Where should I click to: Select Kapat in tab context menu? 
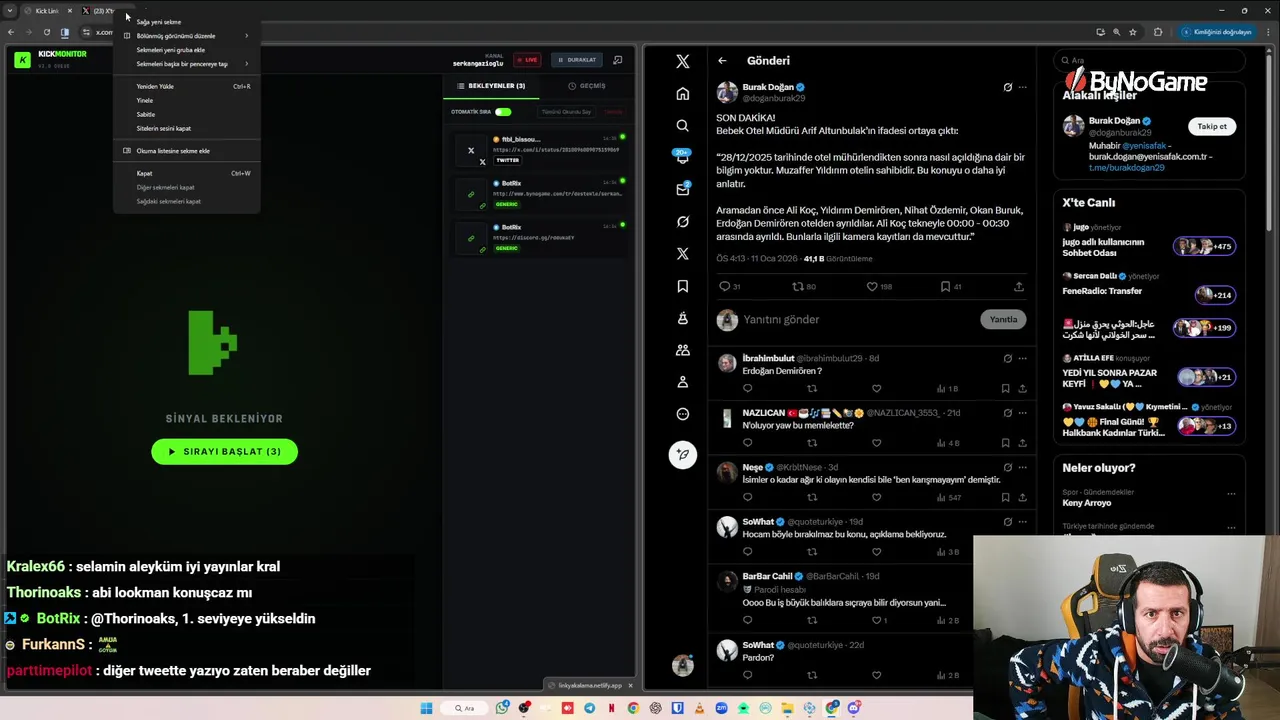point(186,173)
